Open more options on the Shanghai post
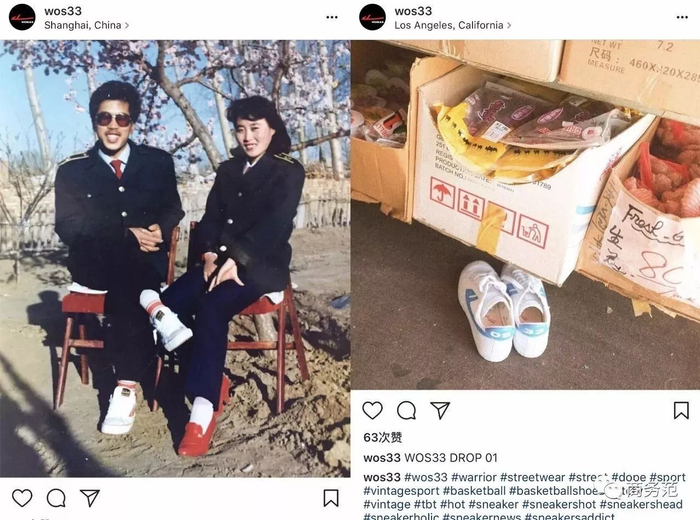This screenshot has width=700, height=520. (x=332, y=17)
